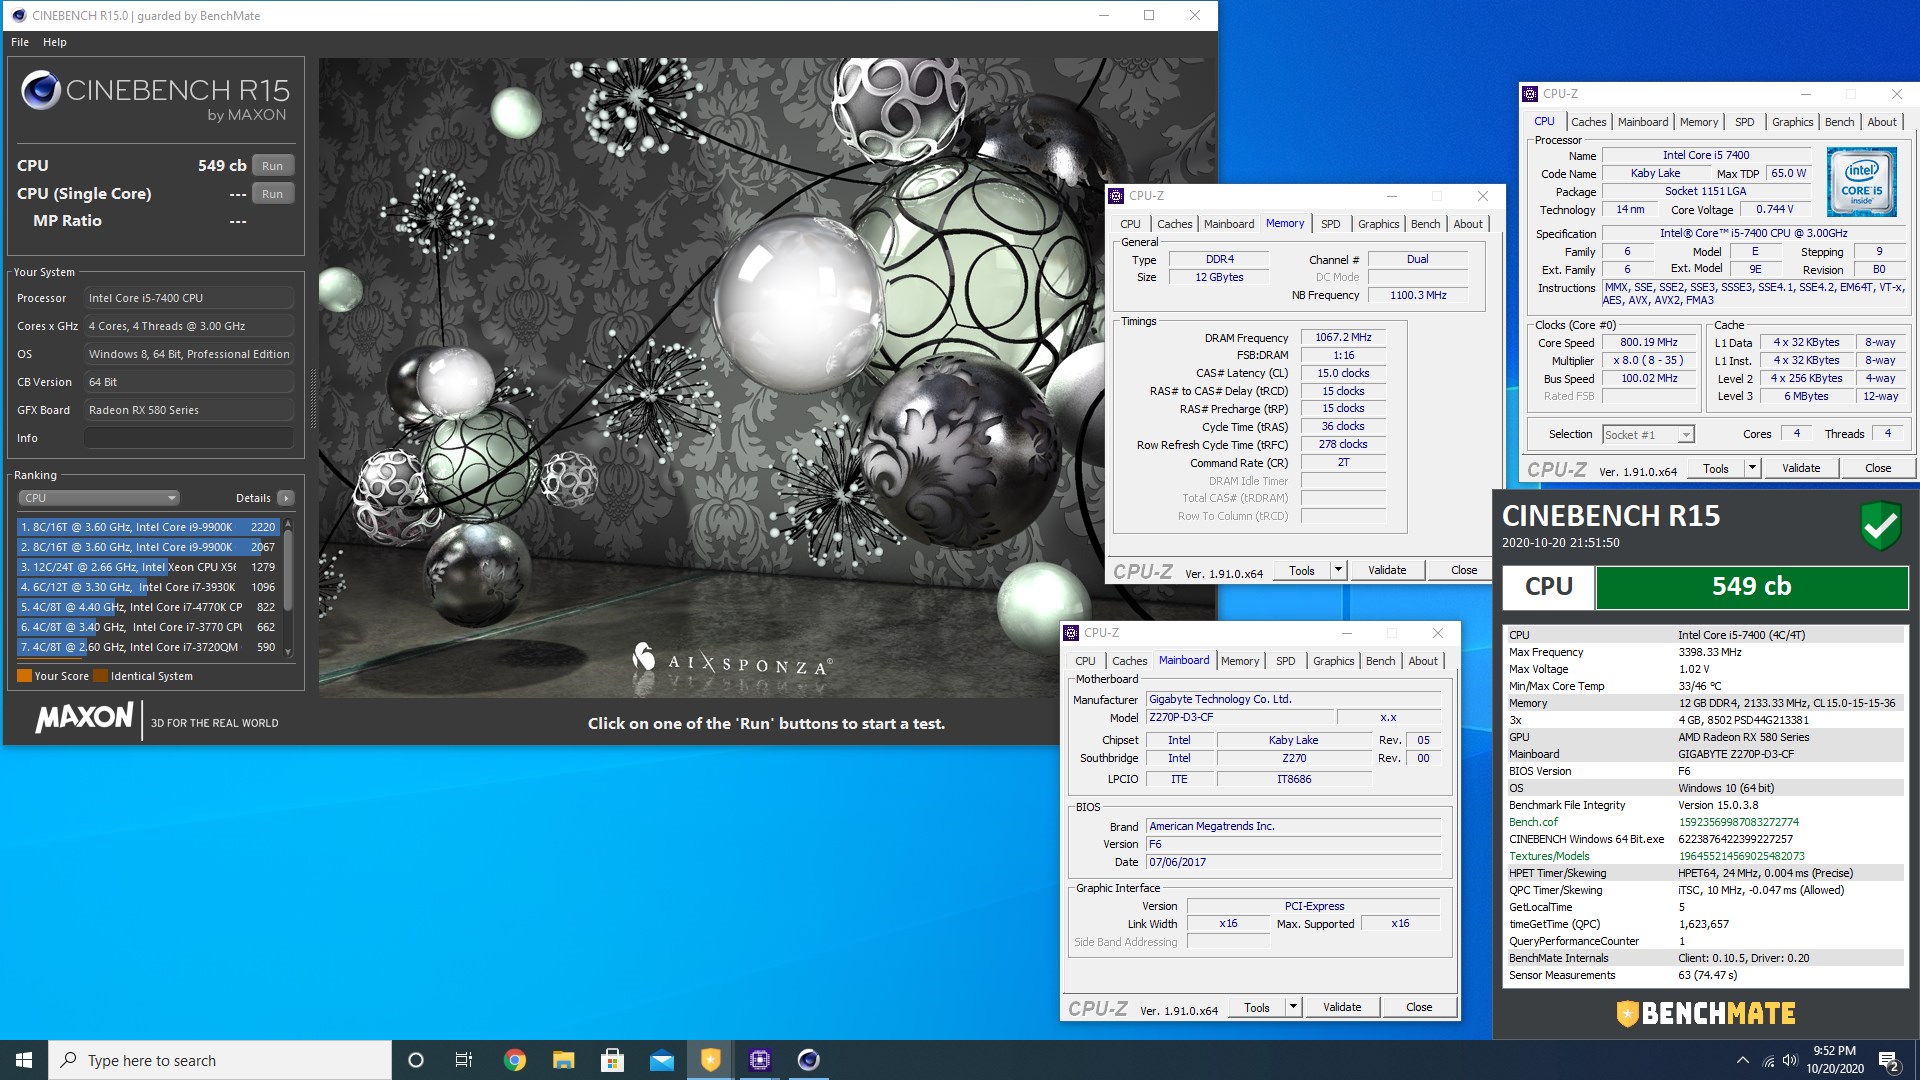1920x1080 pixels.
Task: Switch to SPD tab in CPU-Z Memory window
Action: tap(1330, 224)
